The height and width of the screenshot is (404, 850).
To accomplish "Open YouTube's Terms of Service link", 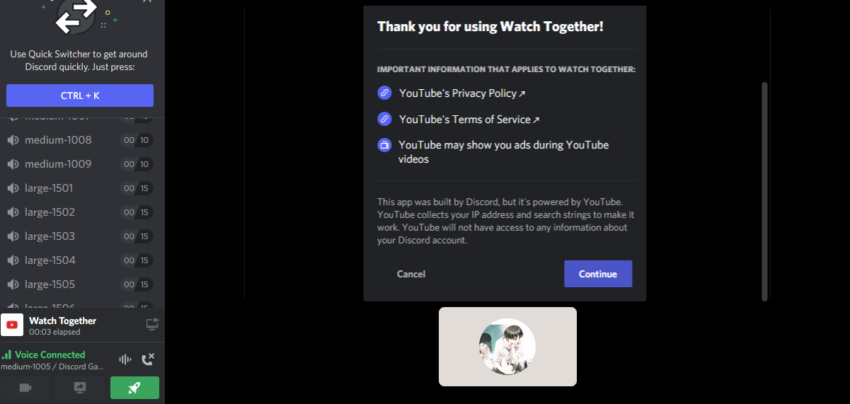I will click(469, 119).
